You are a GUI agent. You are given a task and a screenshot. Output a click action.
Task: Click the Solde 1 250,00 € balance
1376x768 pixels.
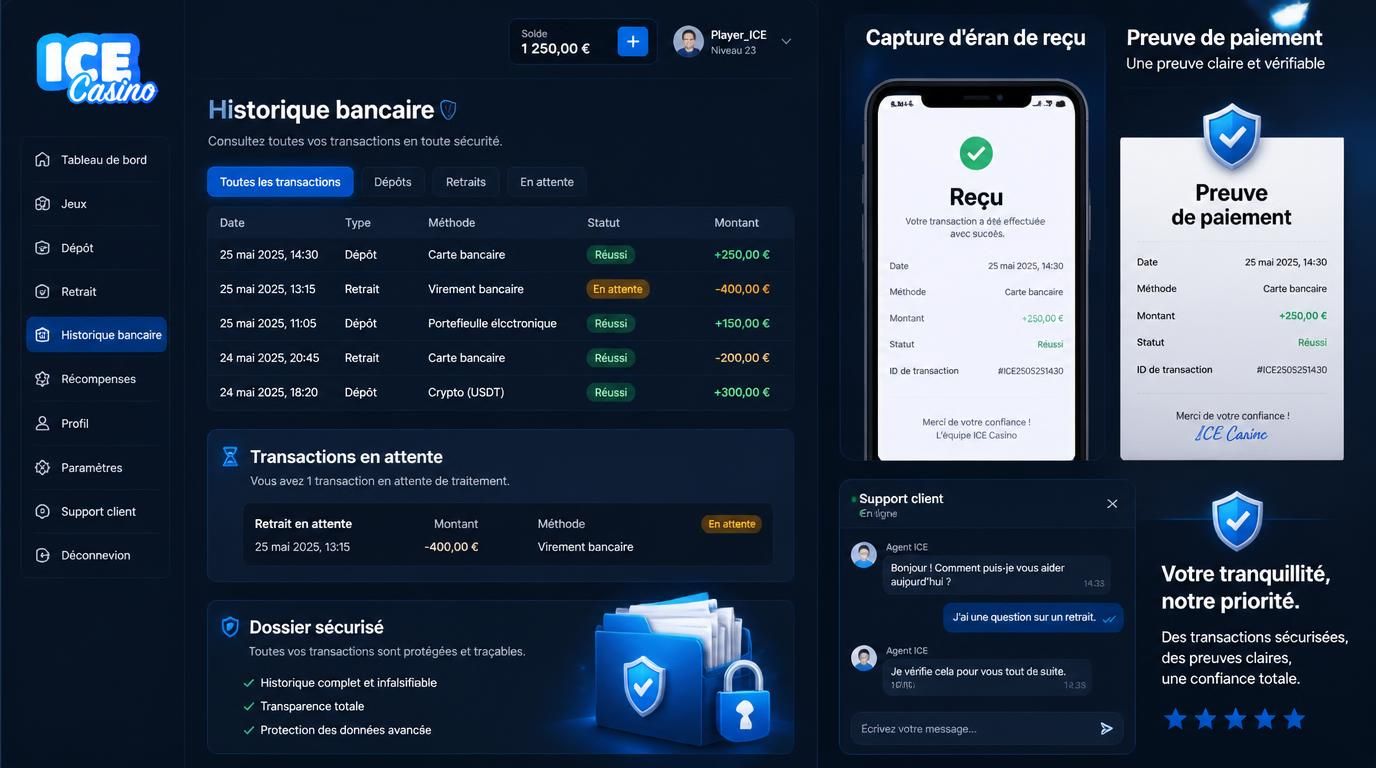point(556,42)
